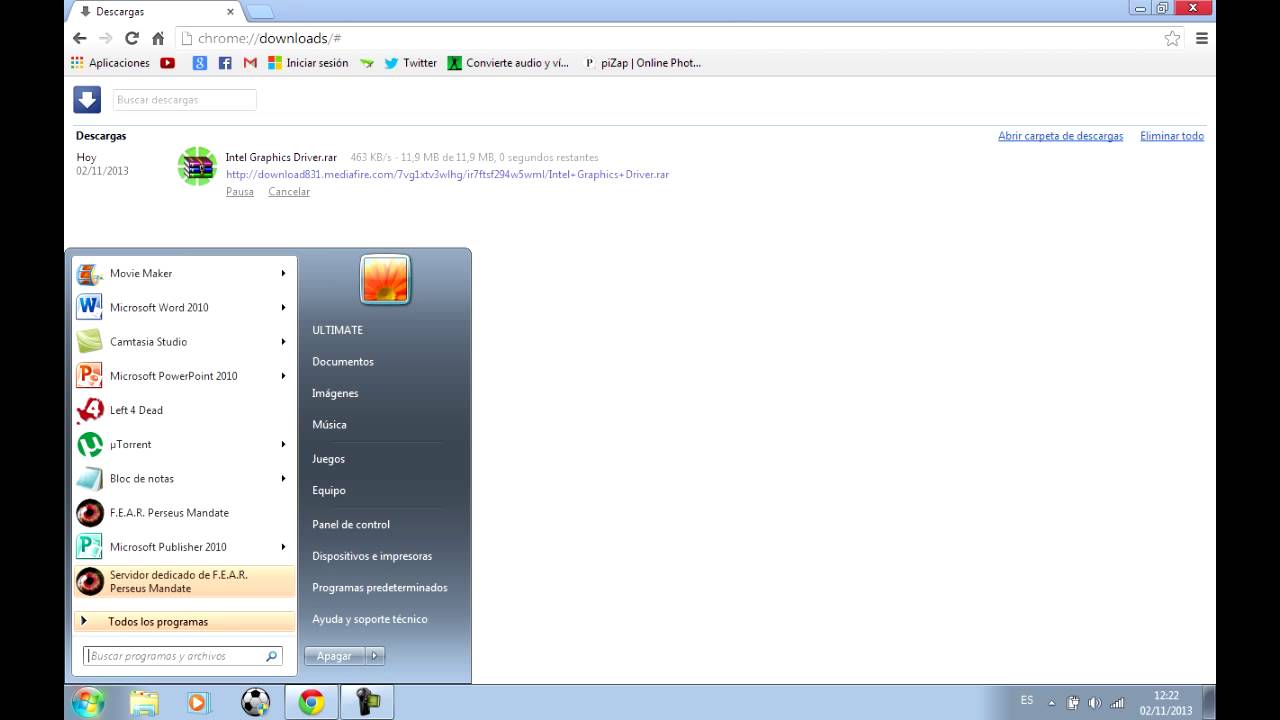Open the Google bookmark icon
The image size is (1280, 720).
pyautogui.click(x=200, y=63)
